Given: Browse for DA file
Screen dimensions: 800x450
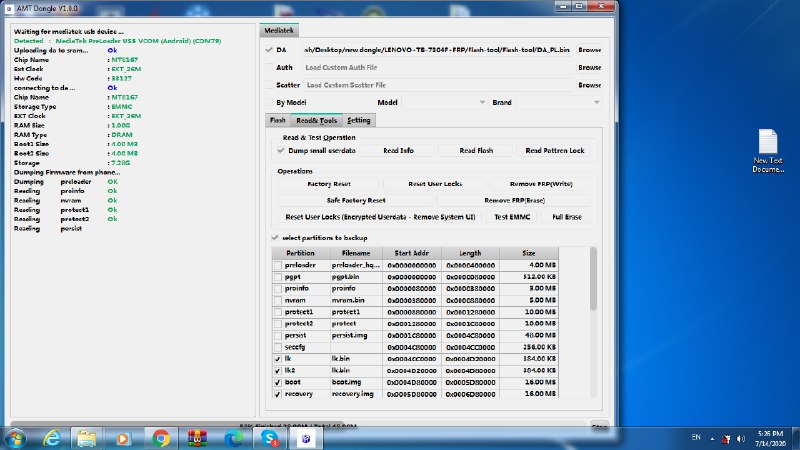Looking at the screenshot, I should (589, 50).
